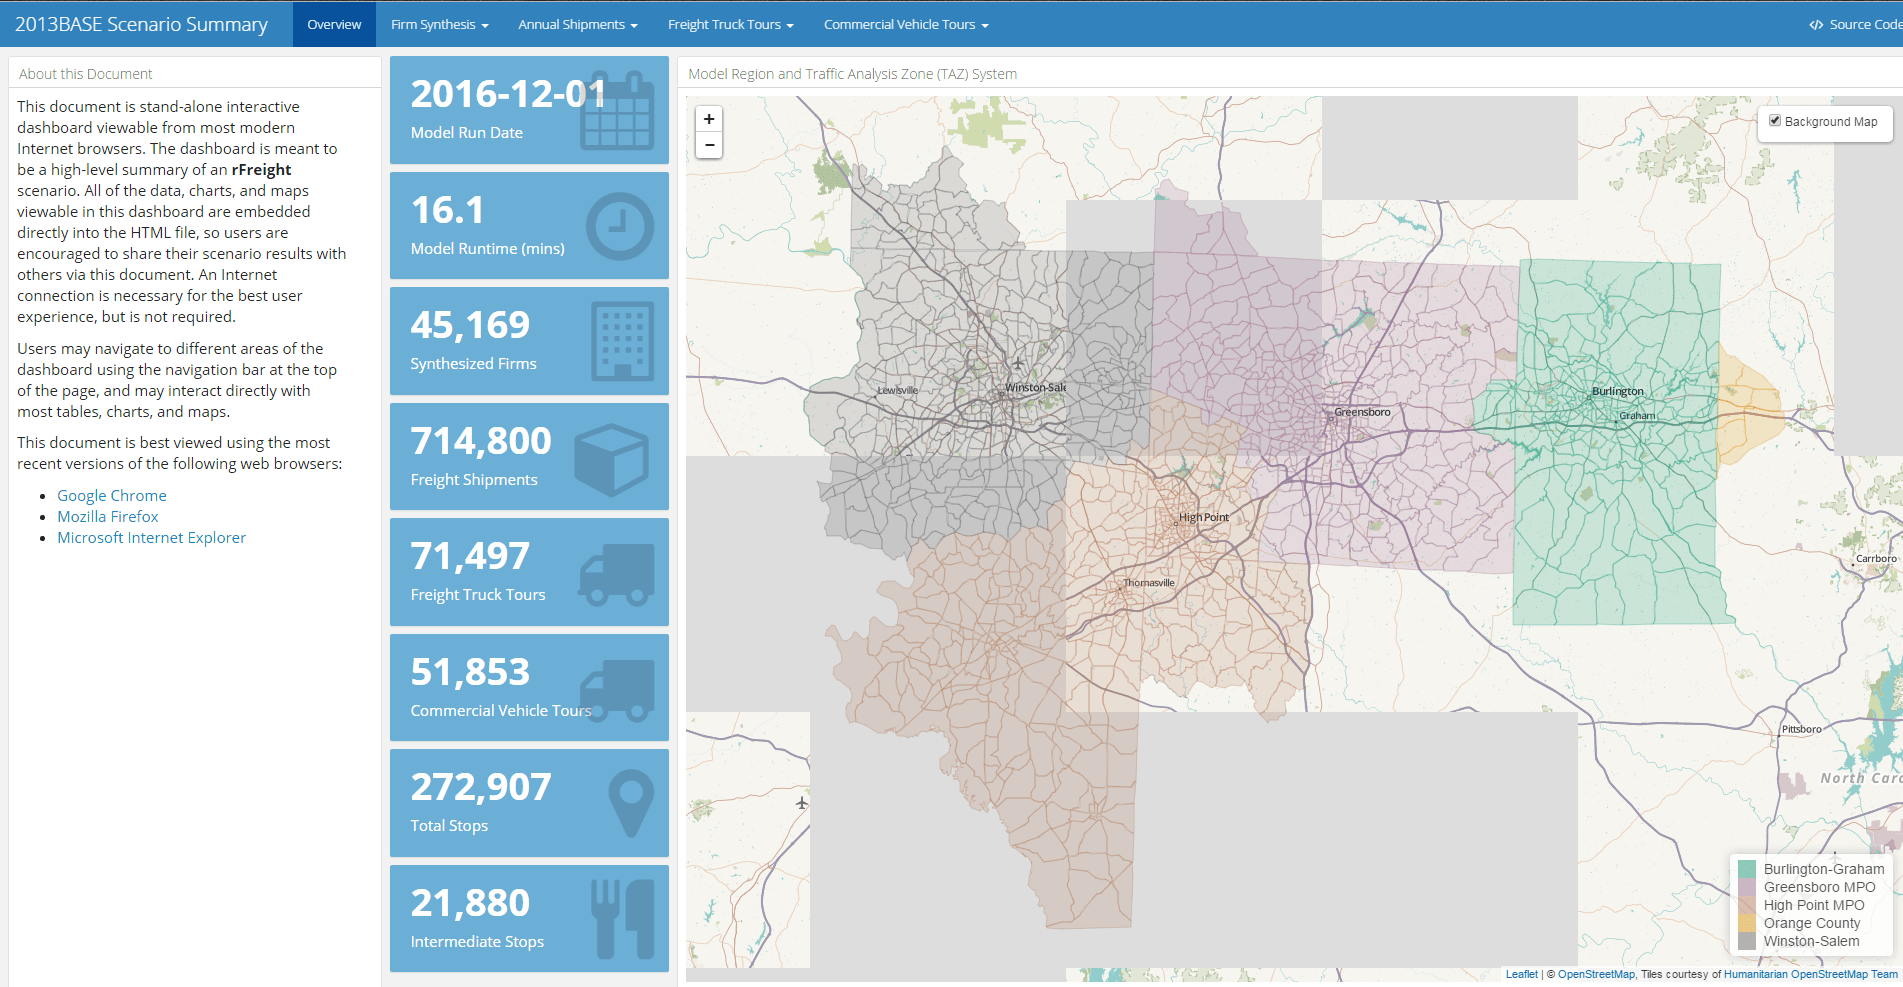Click the utensils icon on Intermediate Stops card
This screenshot has height=987, width=1903.
click(625, 917)
